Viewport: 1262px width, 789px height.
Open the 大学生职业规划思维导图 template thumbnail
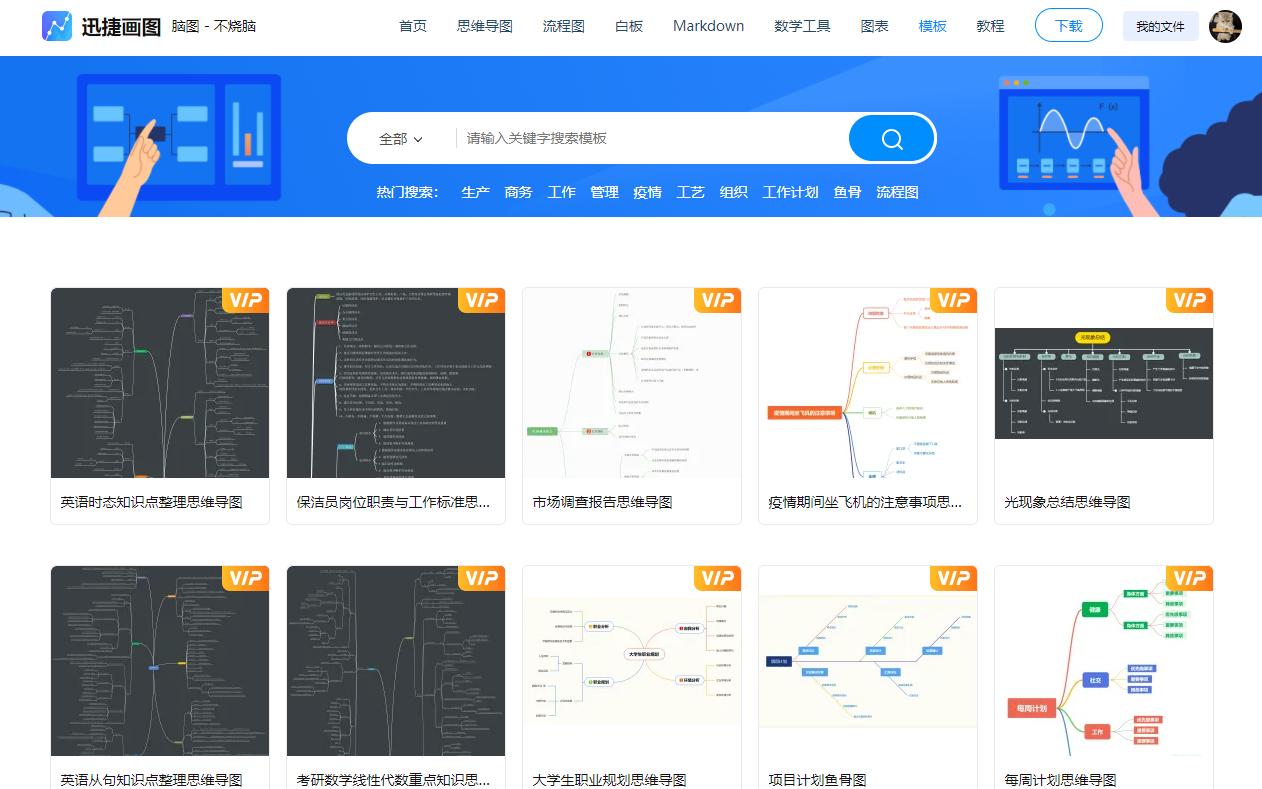pyautogui.click(x=632, y=660)
